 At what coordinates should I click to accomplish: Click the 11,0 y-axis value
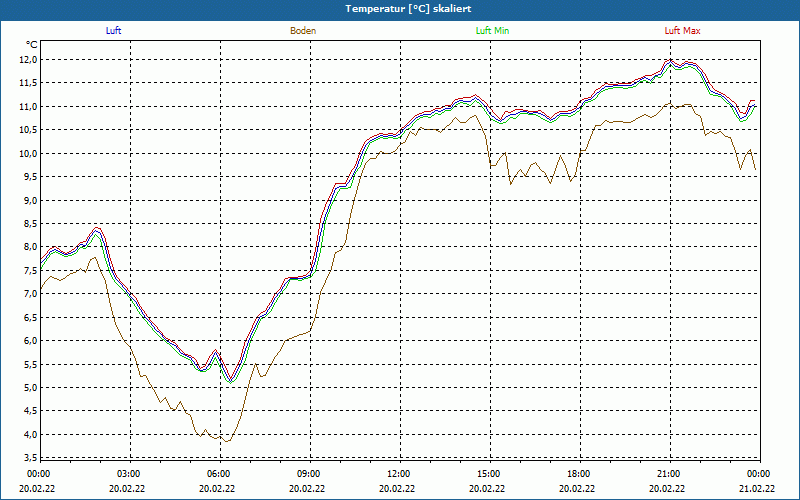[x=29, y=107]
